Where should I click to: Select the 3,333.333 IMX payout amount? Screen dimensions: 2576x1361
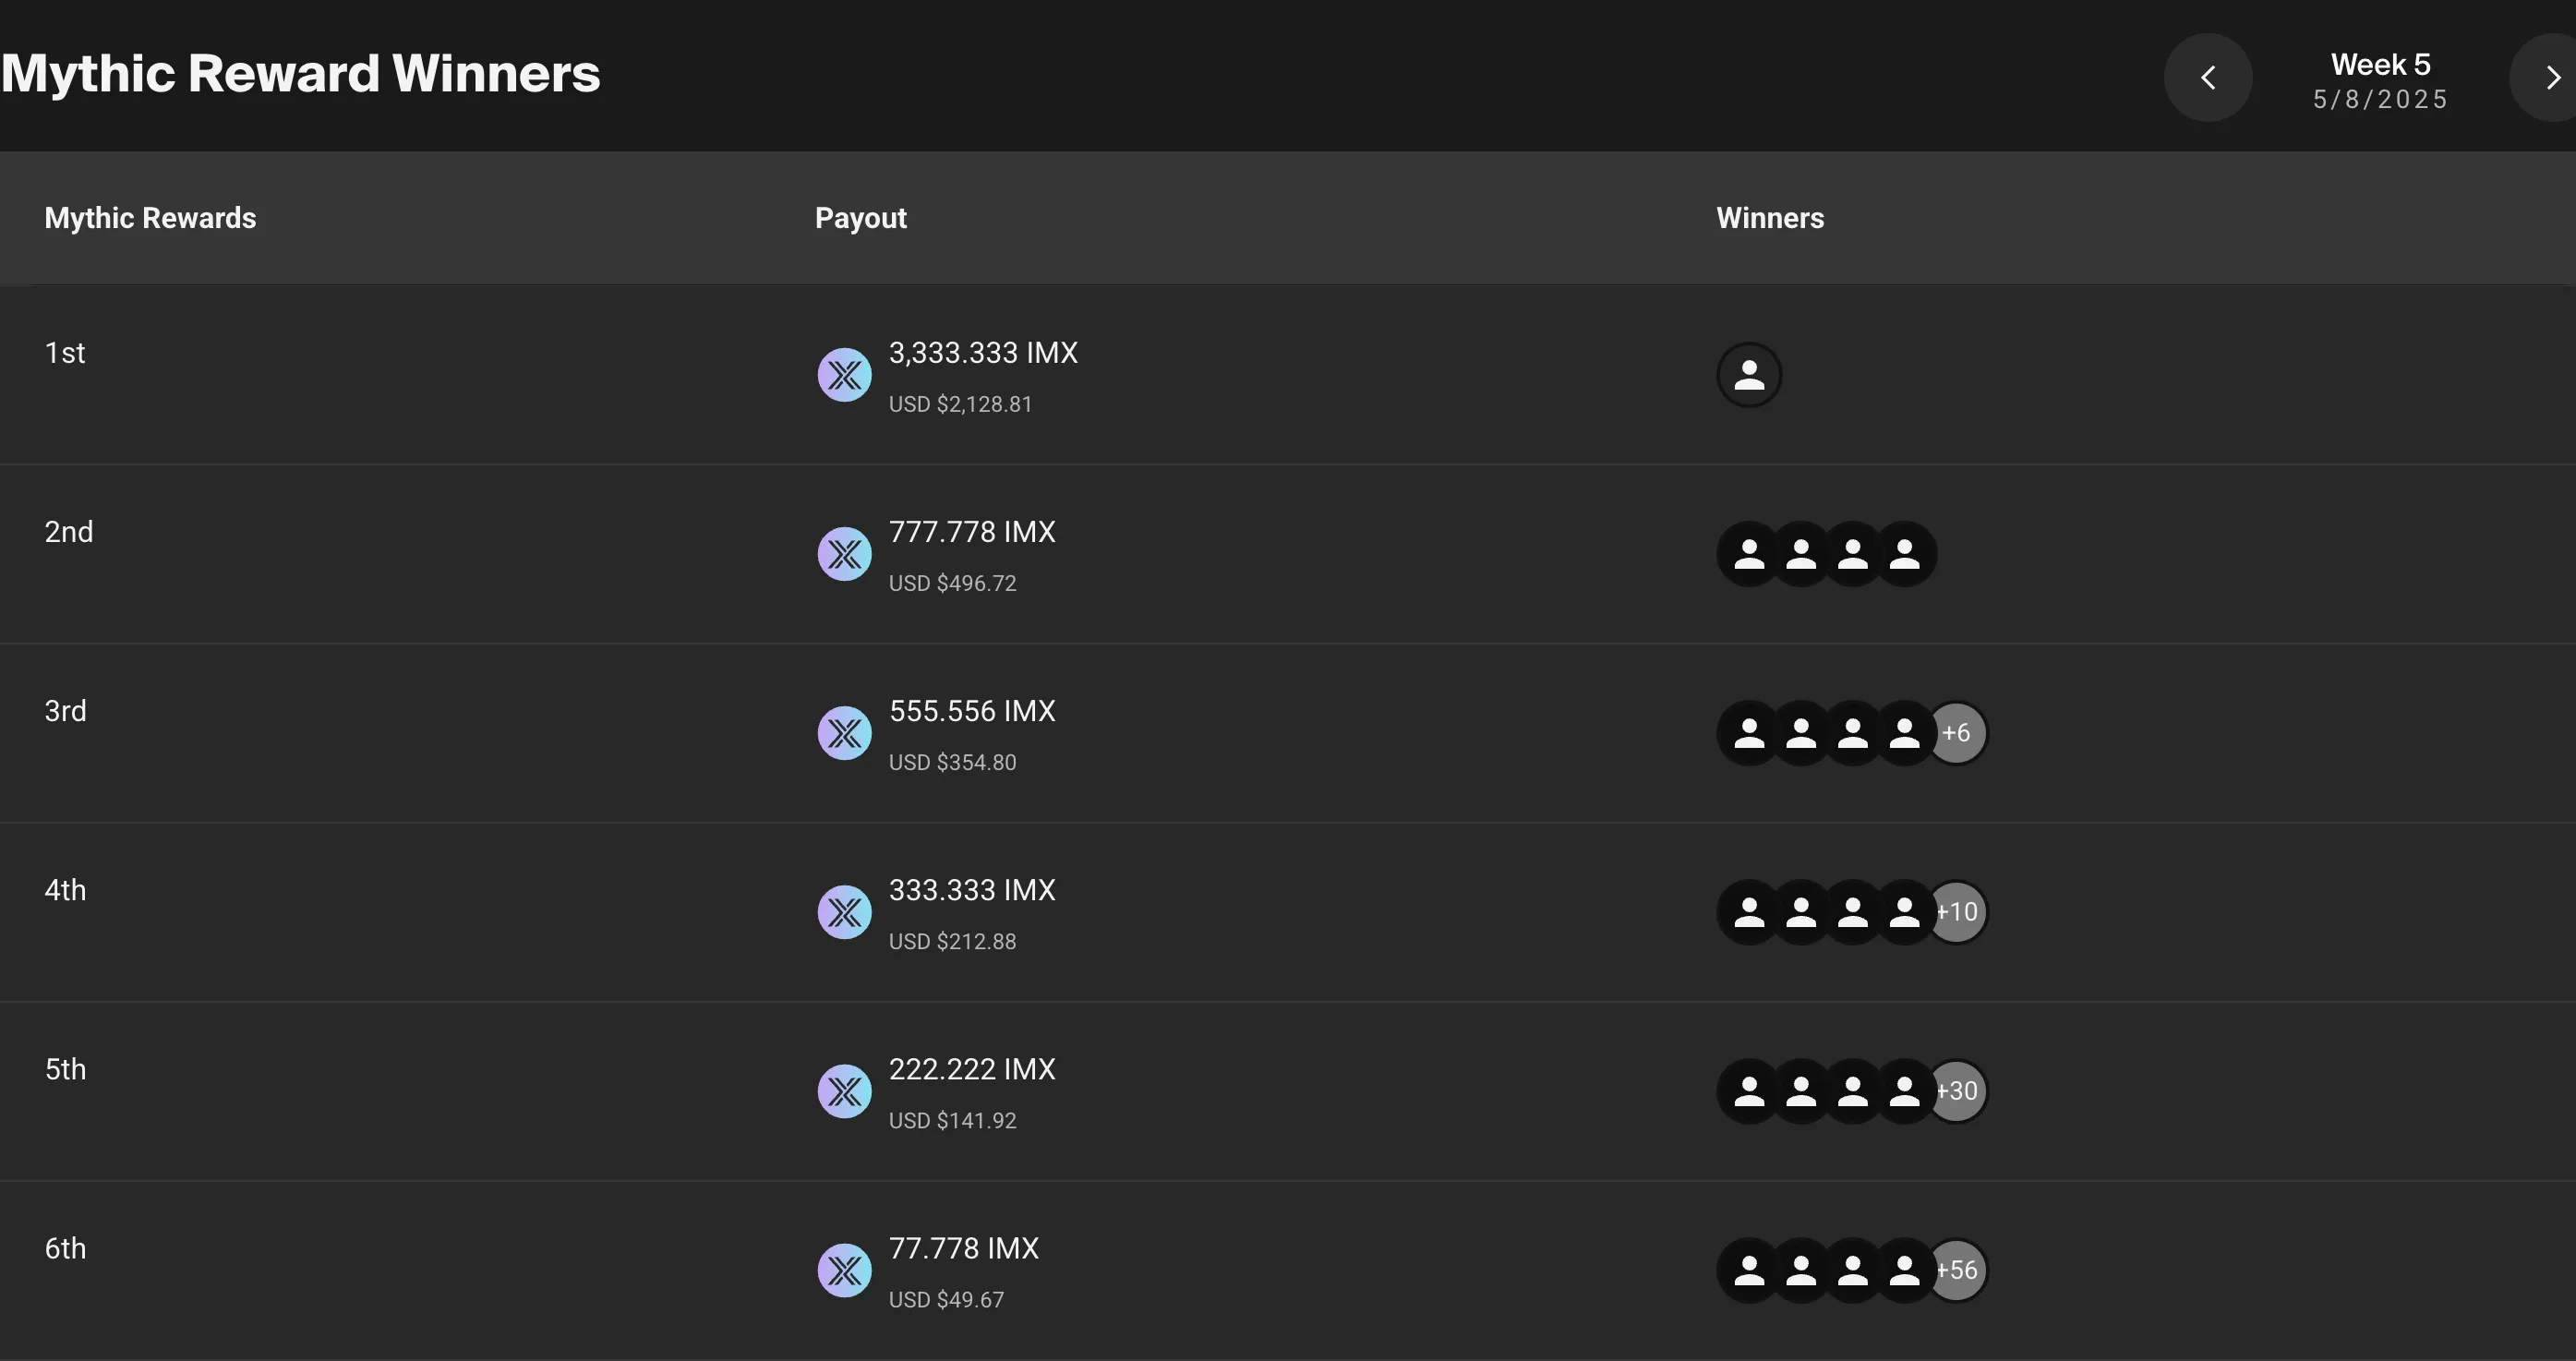(x=983, y=353)
